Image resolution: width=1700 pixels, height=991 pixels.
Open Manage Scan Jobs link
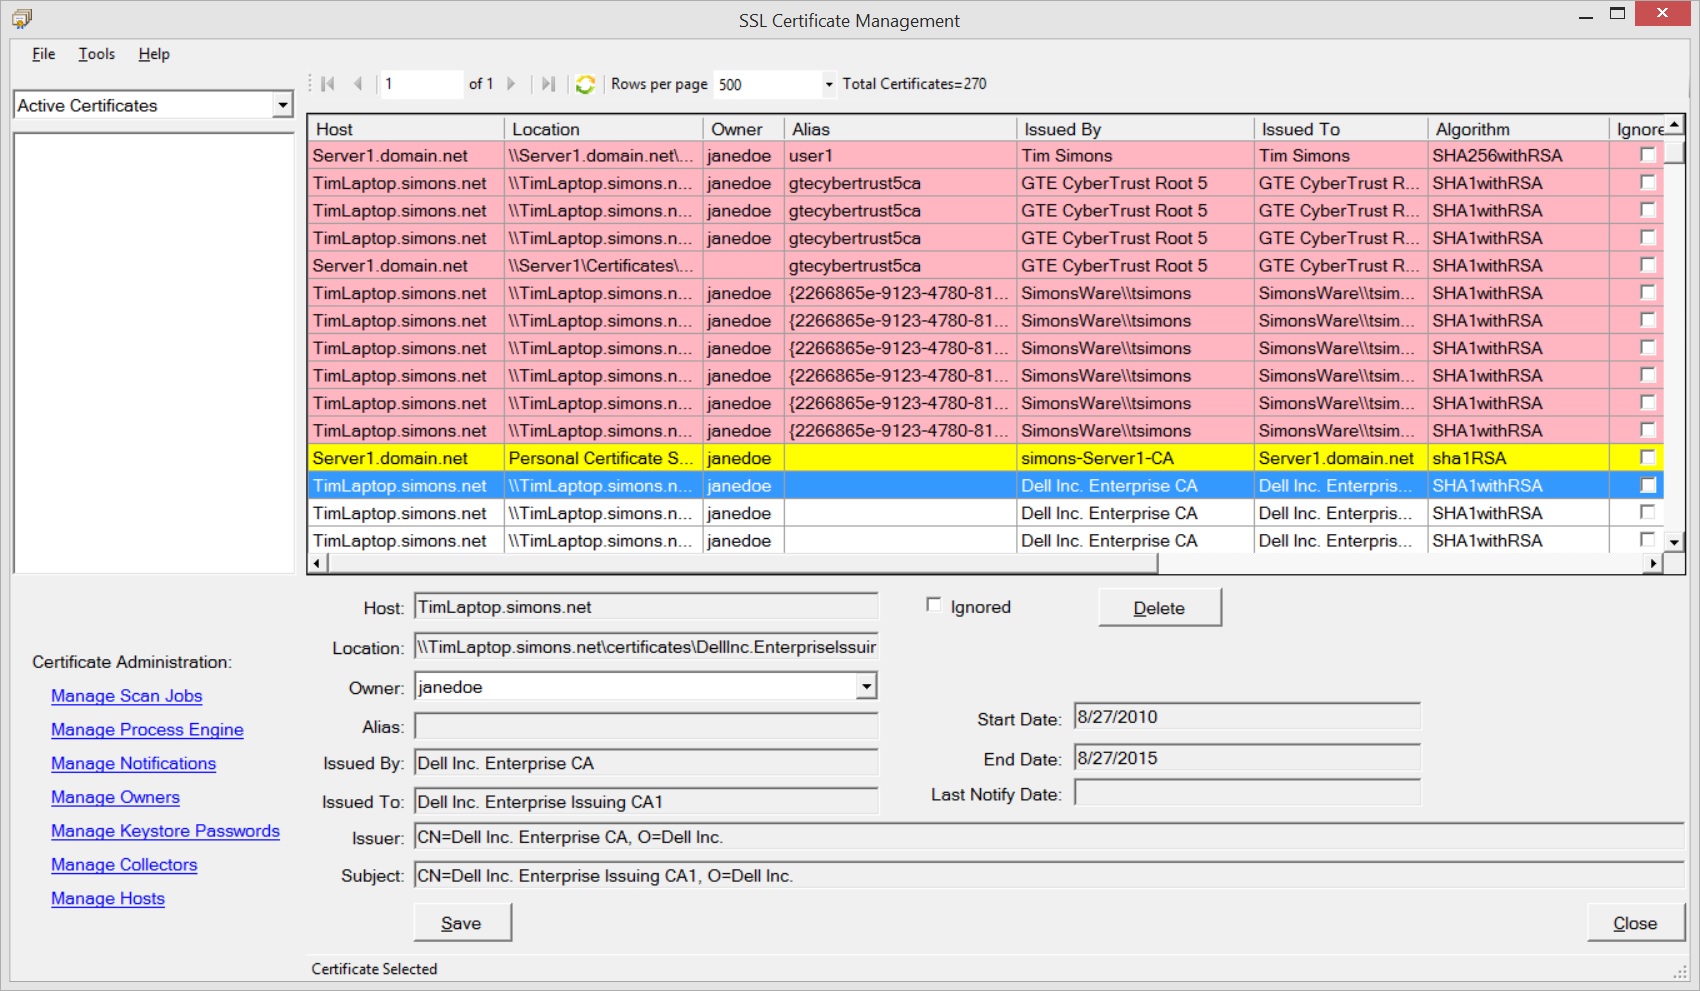point(127,696)
